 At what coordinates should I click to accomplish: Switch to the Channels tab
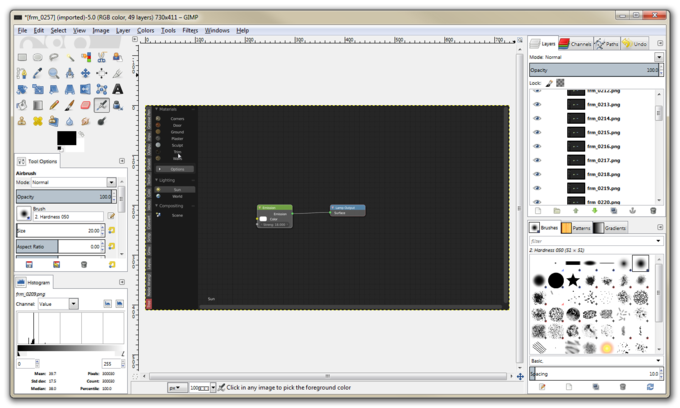pyautogui.click(x=575, y=44)
